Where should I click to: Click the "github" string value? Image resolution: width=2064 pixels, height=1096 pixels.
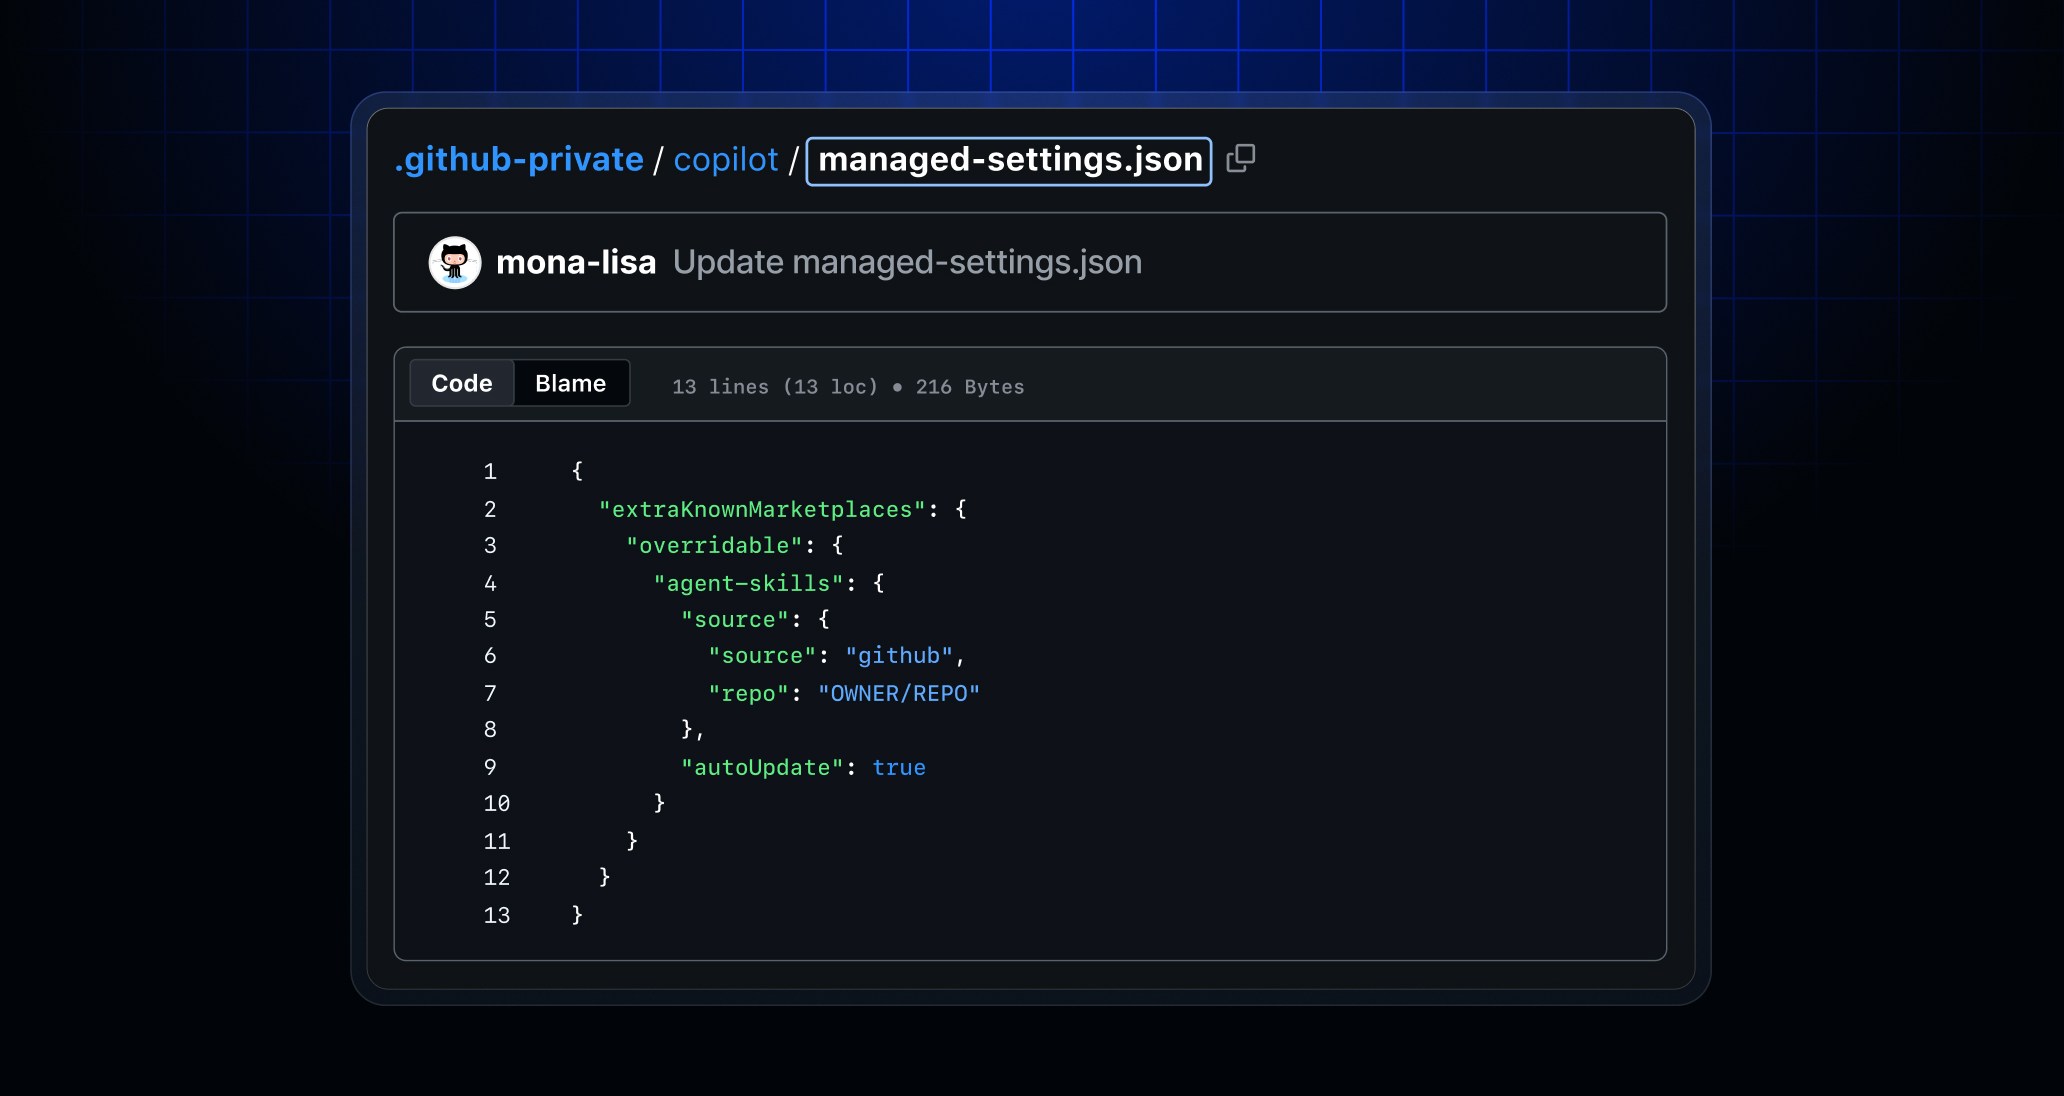[899, 655]
